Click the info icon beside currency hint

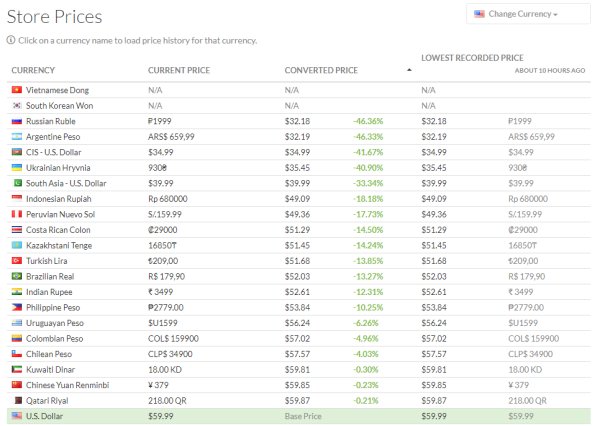[11, 41]
